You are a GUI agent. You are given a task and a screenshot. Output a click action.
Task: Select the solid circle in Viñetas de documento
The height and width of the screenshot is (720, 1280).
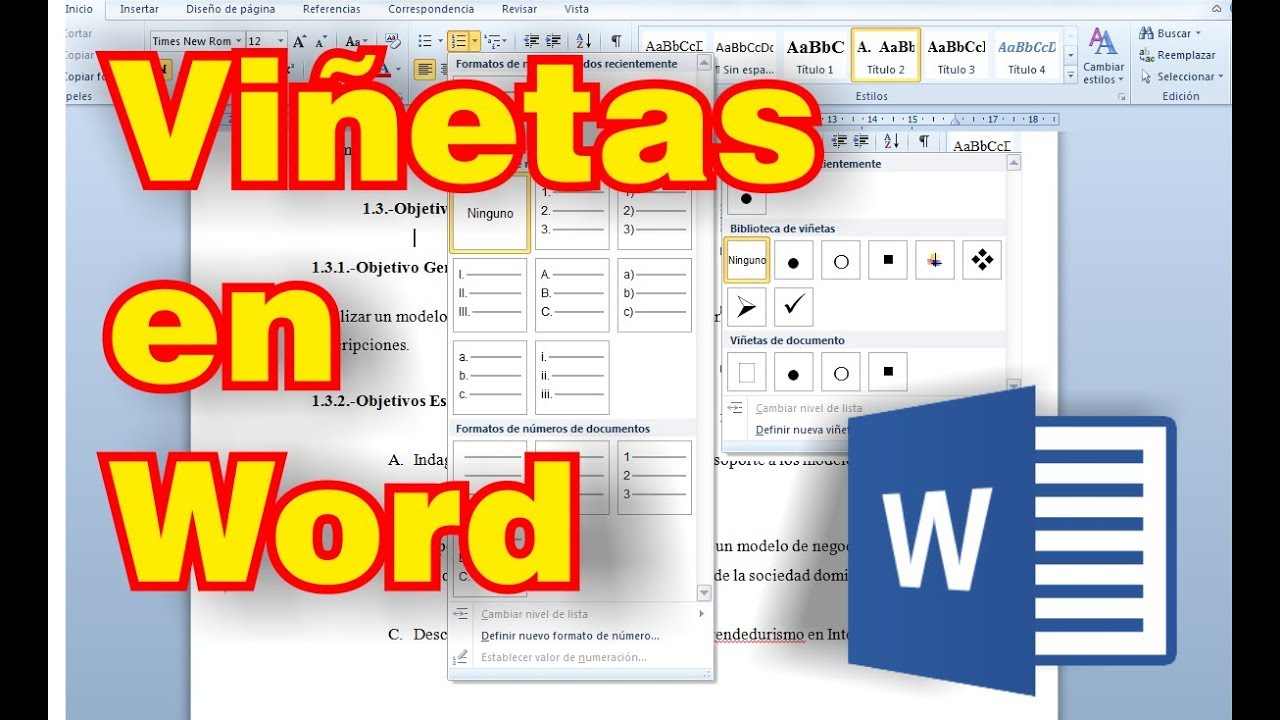[794, 372]
